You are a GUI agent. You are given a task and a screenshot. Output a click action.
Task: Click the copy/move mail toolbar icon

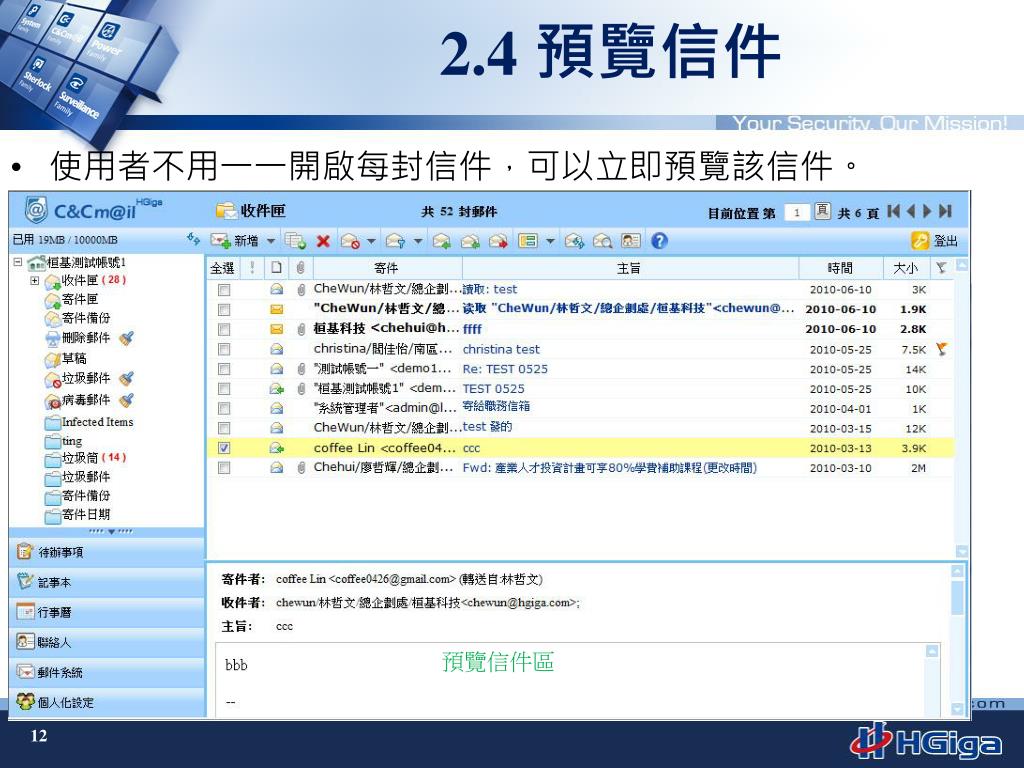pyautogui.click(x=295, y=241)
